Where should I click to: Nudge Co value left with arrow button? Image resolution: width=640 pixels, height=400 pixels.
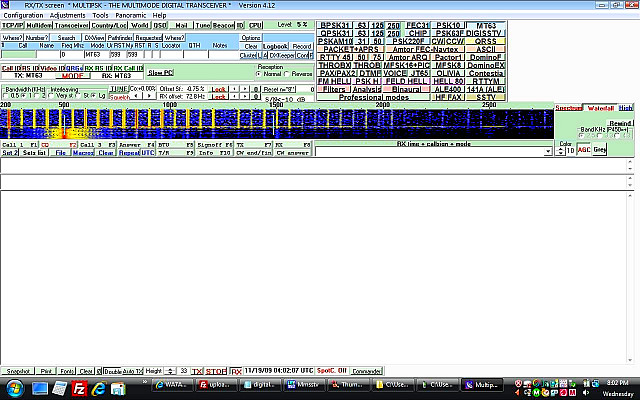[136, 96]
